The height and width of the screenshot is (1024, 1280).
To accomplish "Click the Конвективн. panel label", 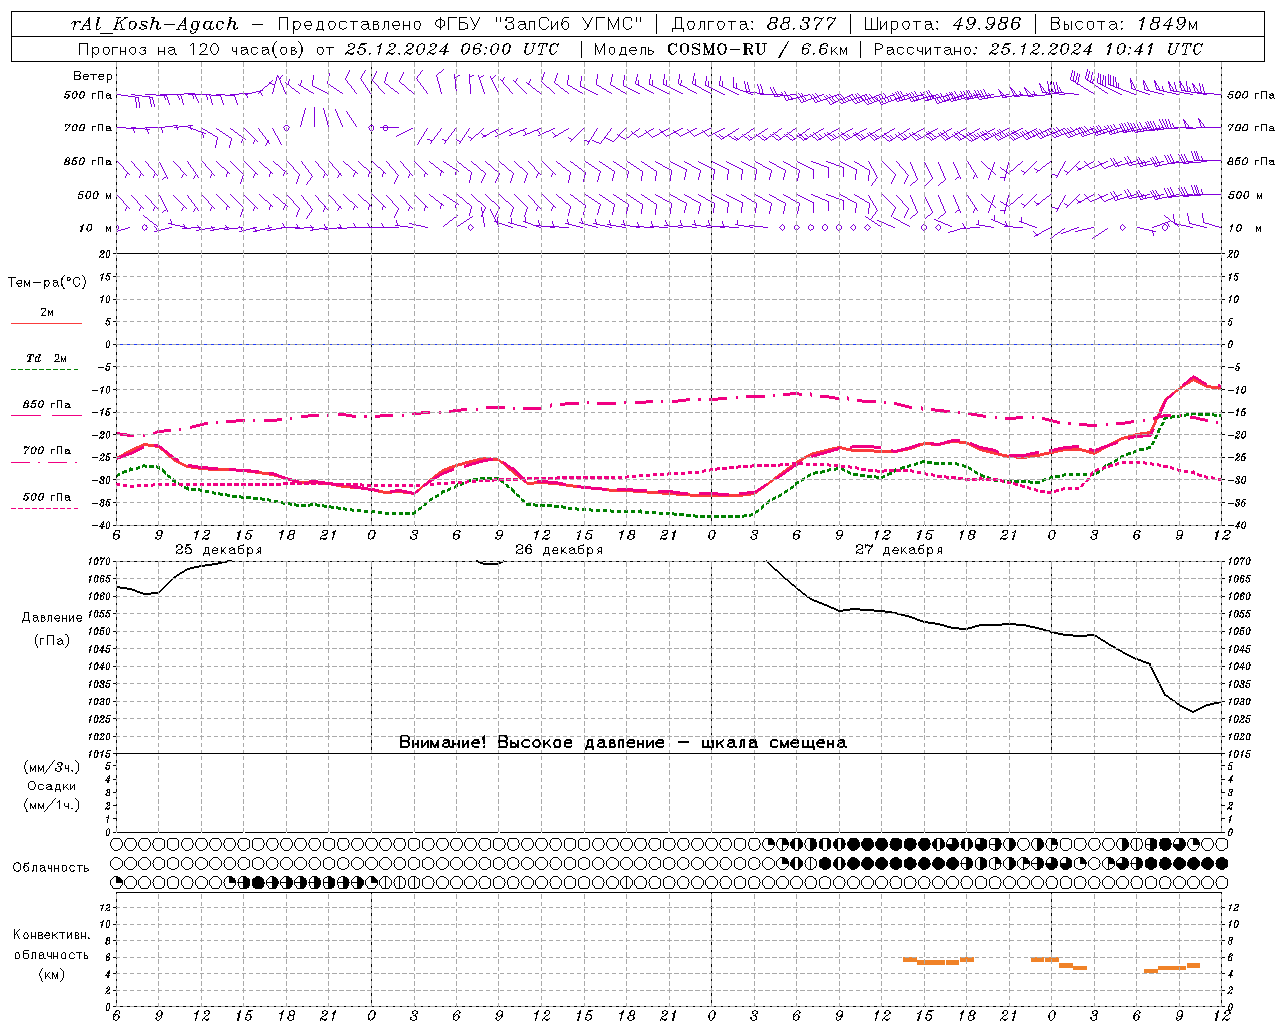I will pyautogui.click(x=51, y=935).
